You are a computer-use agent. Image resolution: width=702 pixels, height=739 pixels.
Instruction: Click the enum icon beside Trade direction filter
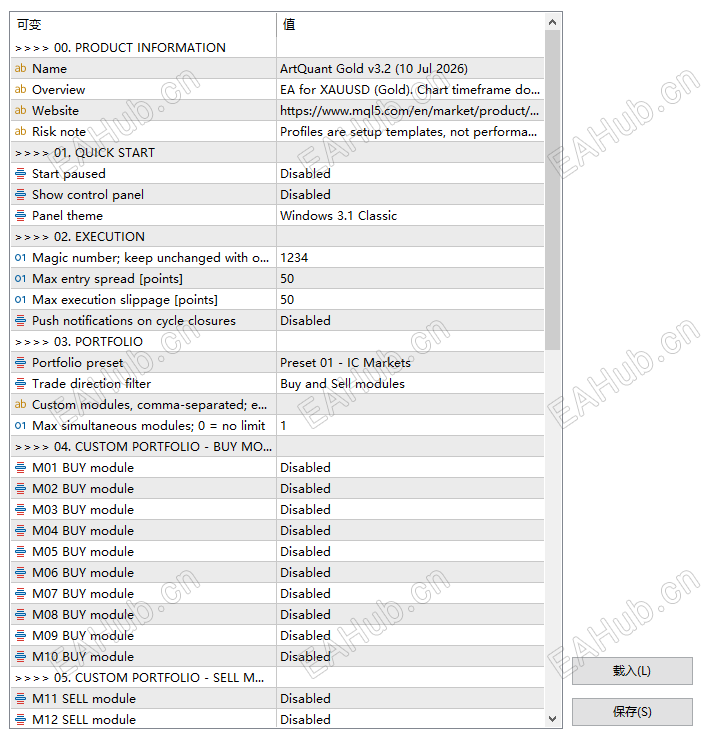pyautogui.click(x=20, y=383)
